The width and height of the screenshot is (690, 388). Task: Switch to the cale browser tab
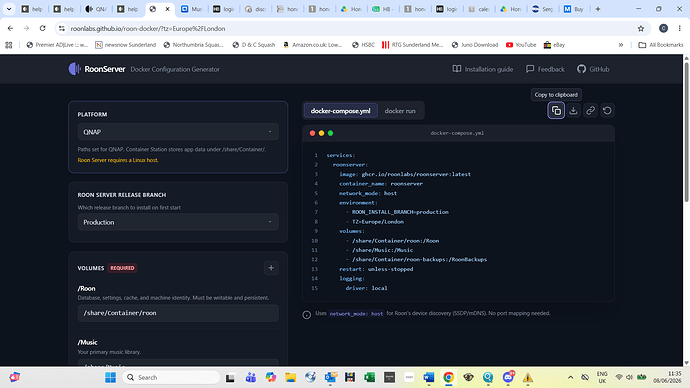tap(479, 9)
